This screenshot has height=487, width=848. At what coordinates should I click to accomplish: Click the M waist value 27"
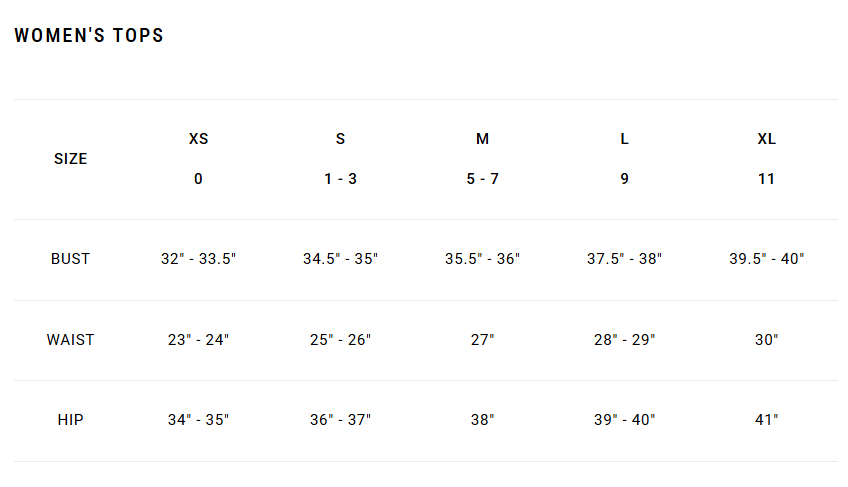click(x=482, y=340)
